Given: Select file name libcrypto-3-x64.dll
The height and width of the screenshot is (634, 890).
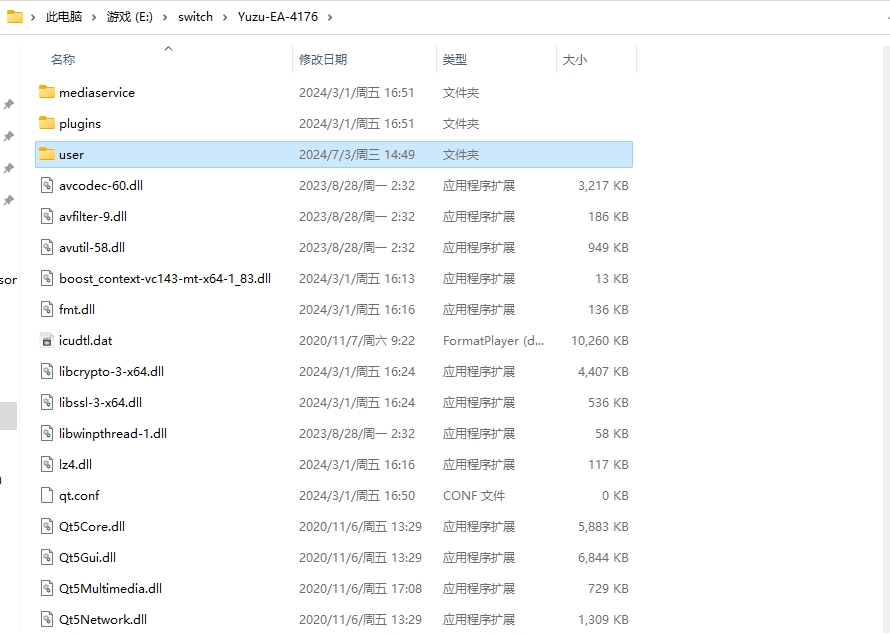Looking at the screenshot, I should click(x=112, y=371).
